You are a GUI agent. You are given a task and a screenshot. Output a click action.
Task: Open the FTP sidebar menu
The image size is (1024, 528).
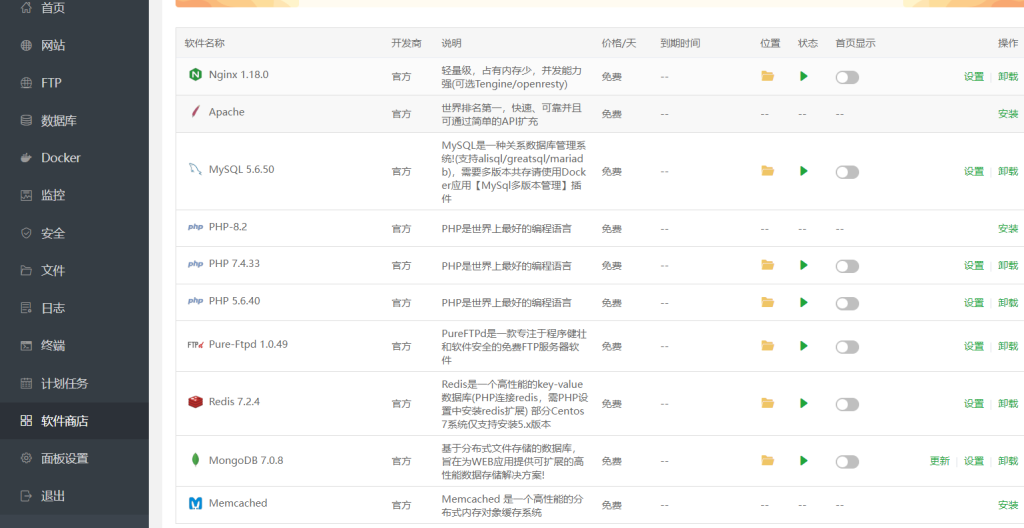coord(74,83)
